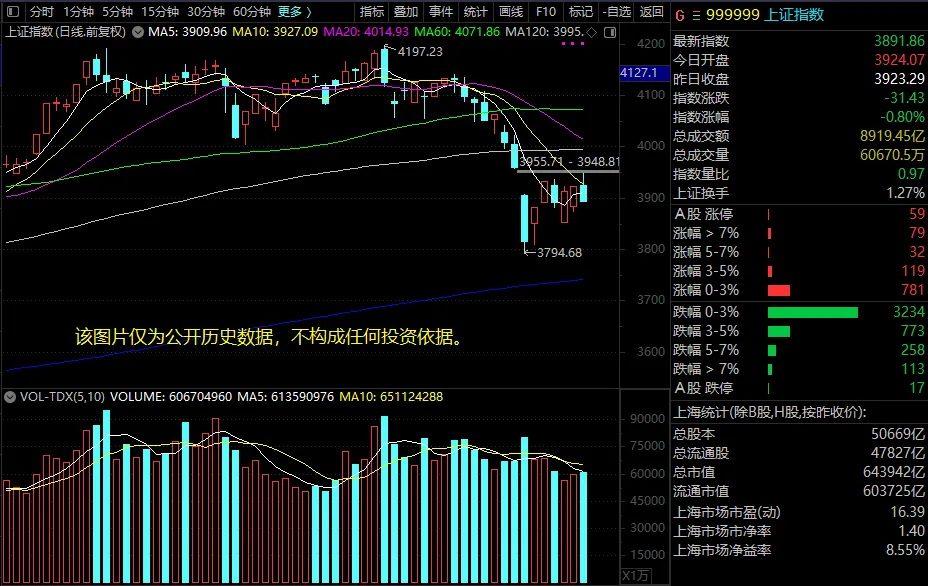The image size is (928, 586).
Task: Click the A股 涨停 row count 59
Action: point(917,214)
